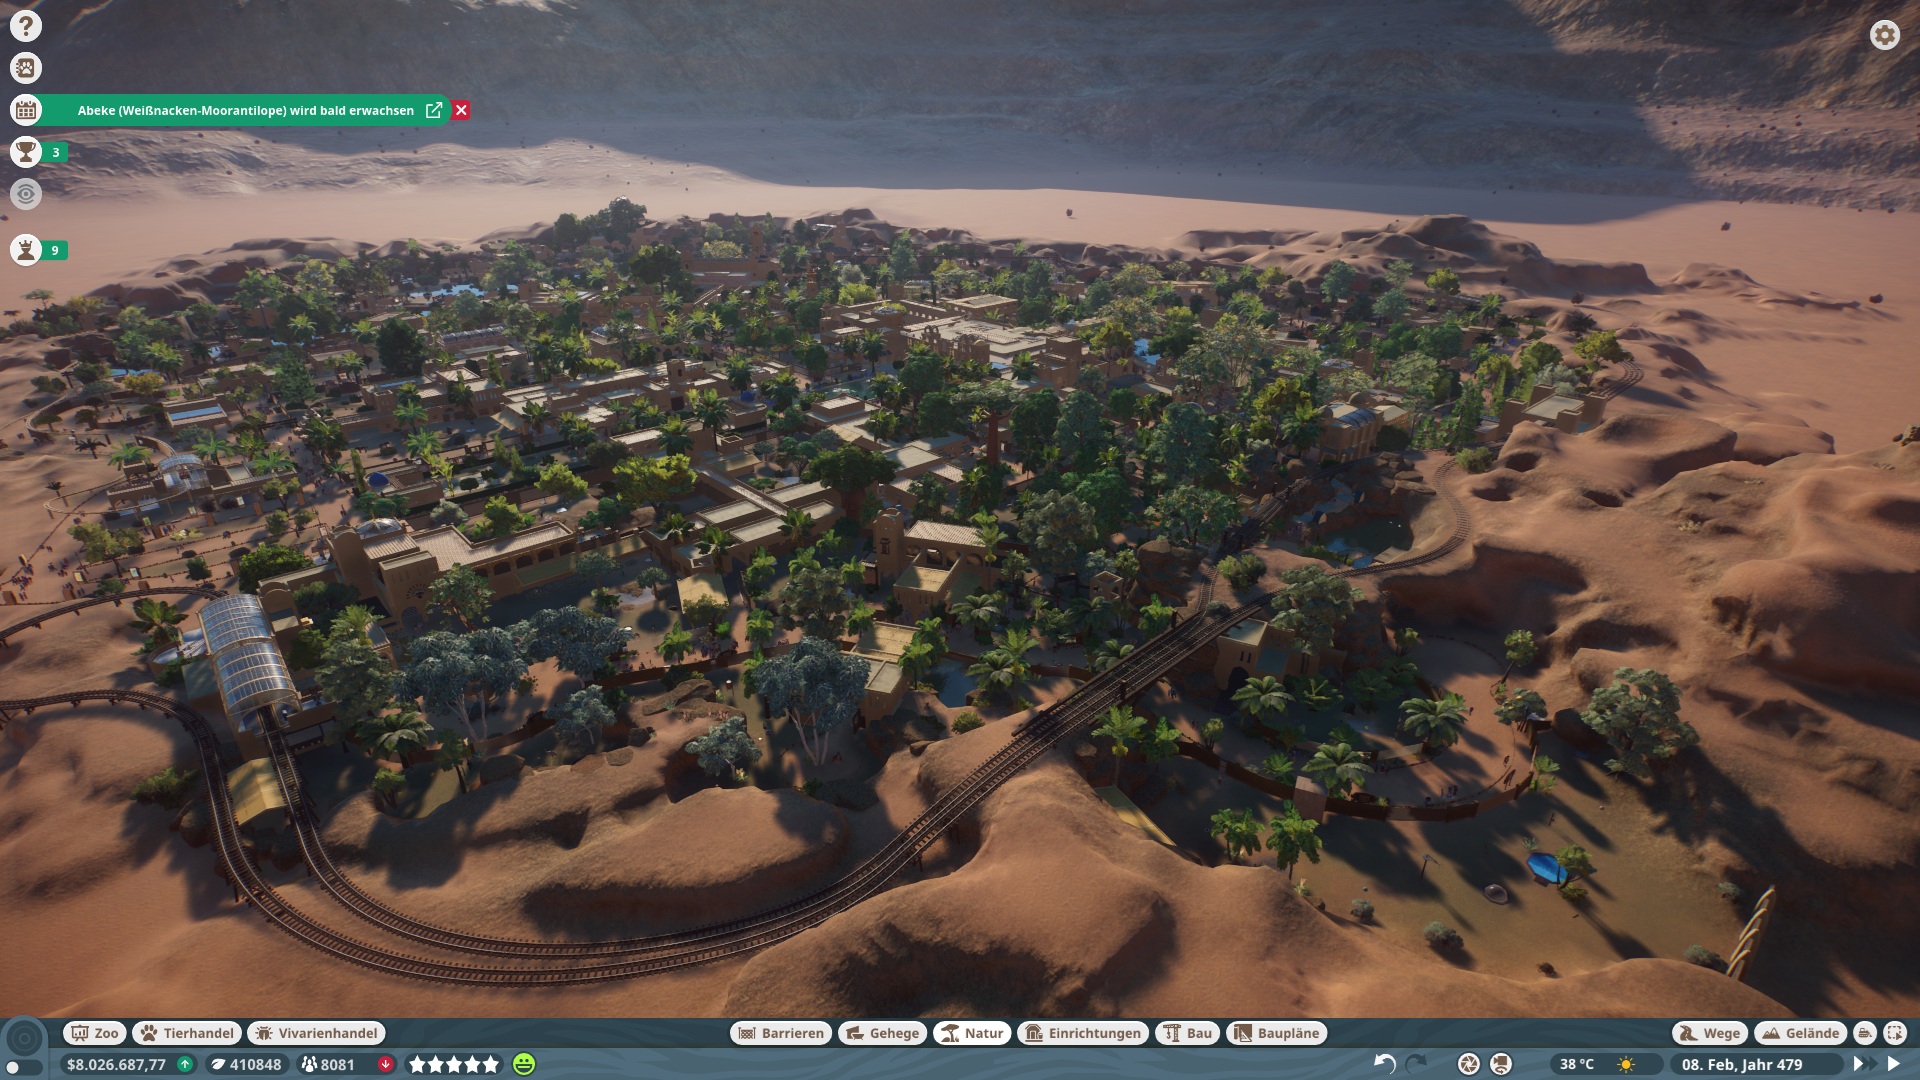Screen dimensions: 1920x1080
Task: Open the five-star zoo rating
Action: 453,1064
